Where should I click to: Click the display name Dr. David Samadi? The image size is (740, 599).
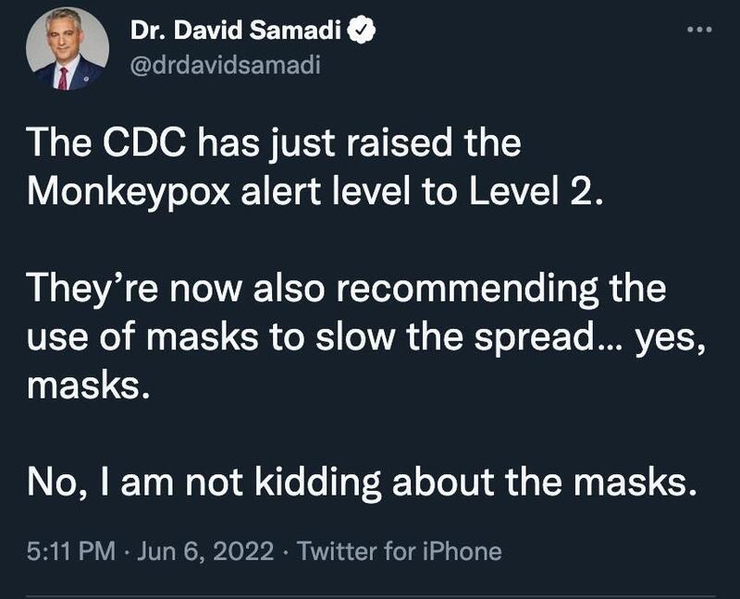[x=235, y=31]
